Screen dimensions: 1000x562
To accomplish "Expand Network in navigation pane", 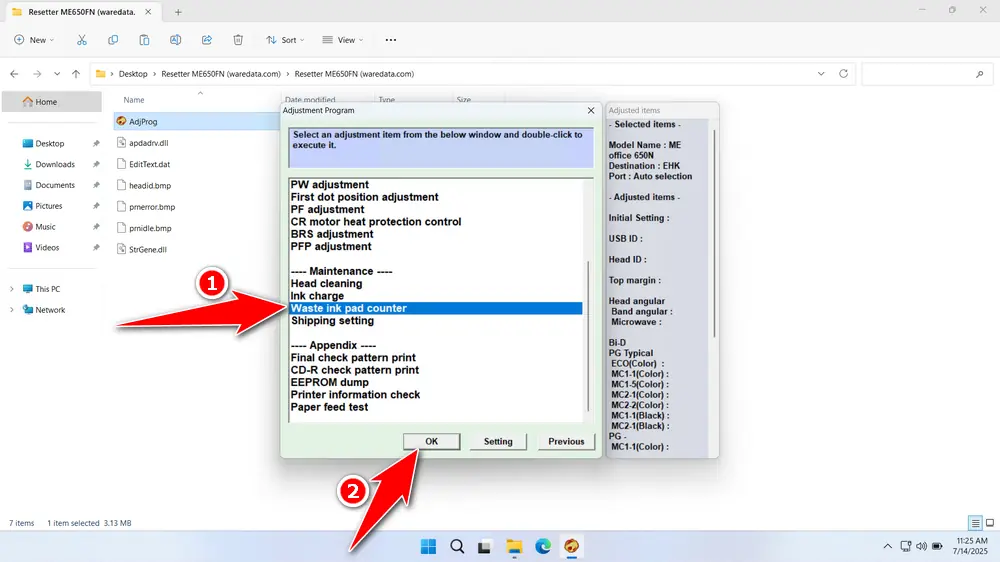I will click(11, 310).
